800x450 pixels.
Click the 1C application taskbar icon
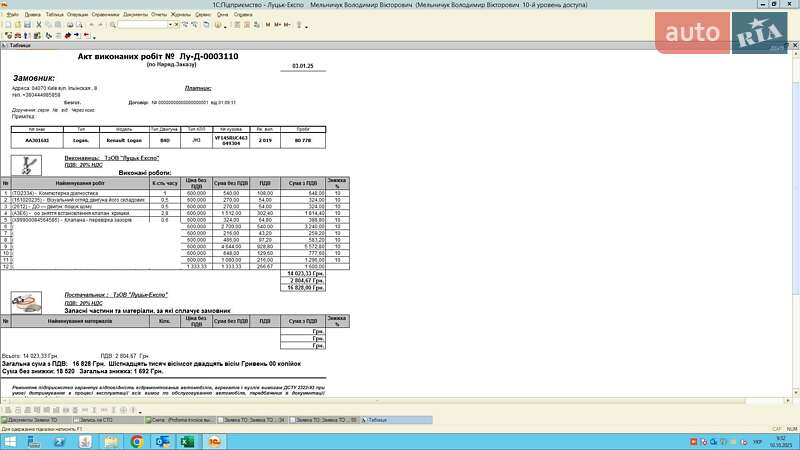[212, 441]
